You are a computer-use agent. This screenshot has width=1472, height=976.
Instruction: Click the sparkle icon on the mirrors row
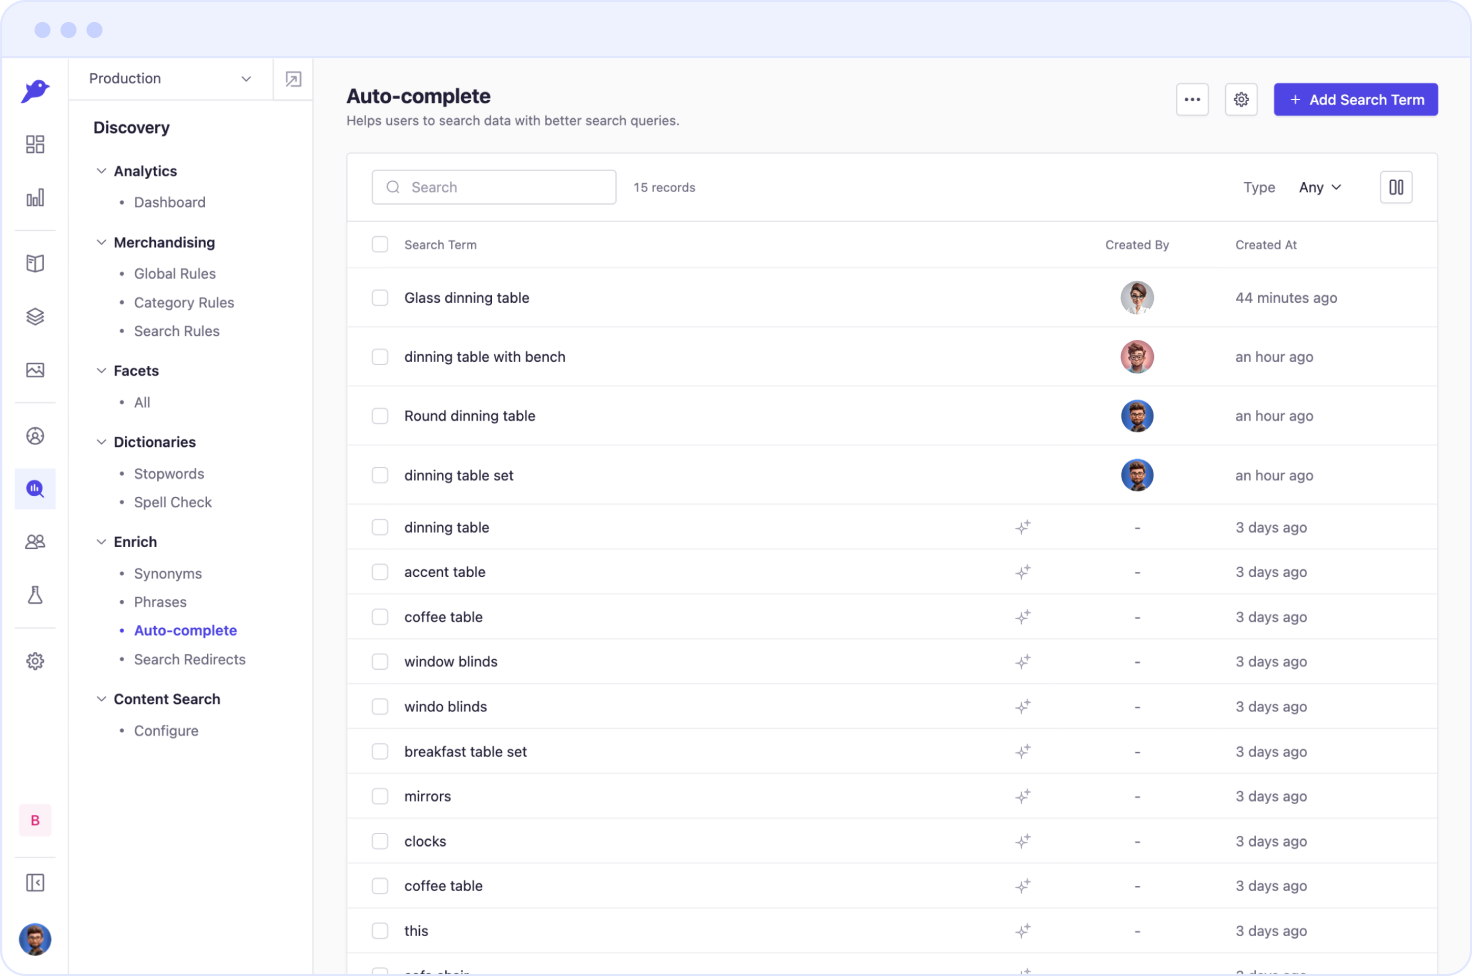tap(1022, 797)
